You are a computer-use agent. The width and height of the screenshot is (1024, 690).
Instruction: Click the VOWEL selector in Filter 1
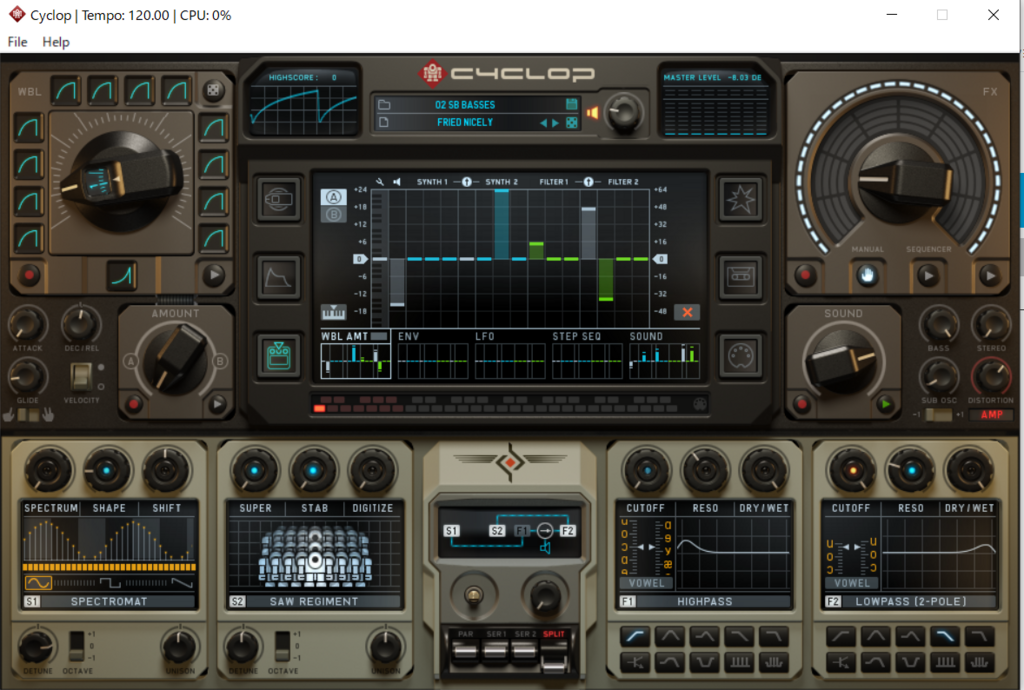pos(647,583)
